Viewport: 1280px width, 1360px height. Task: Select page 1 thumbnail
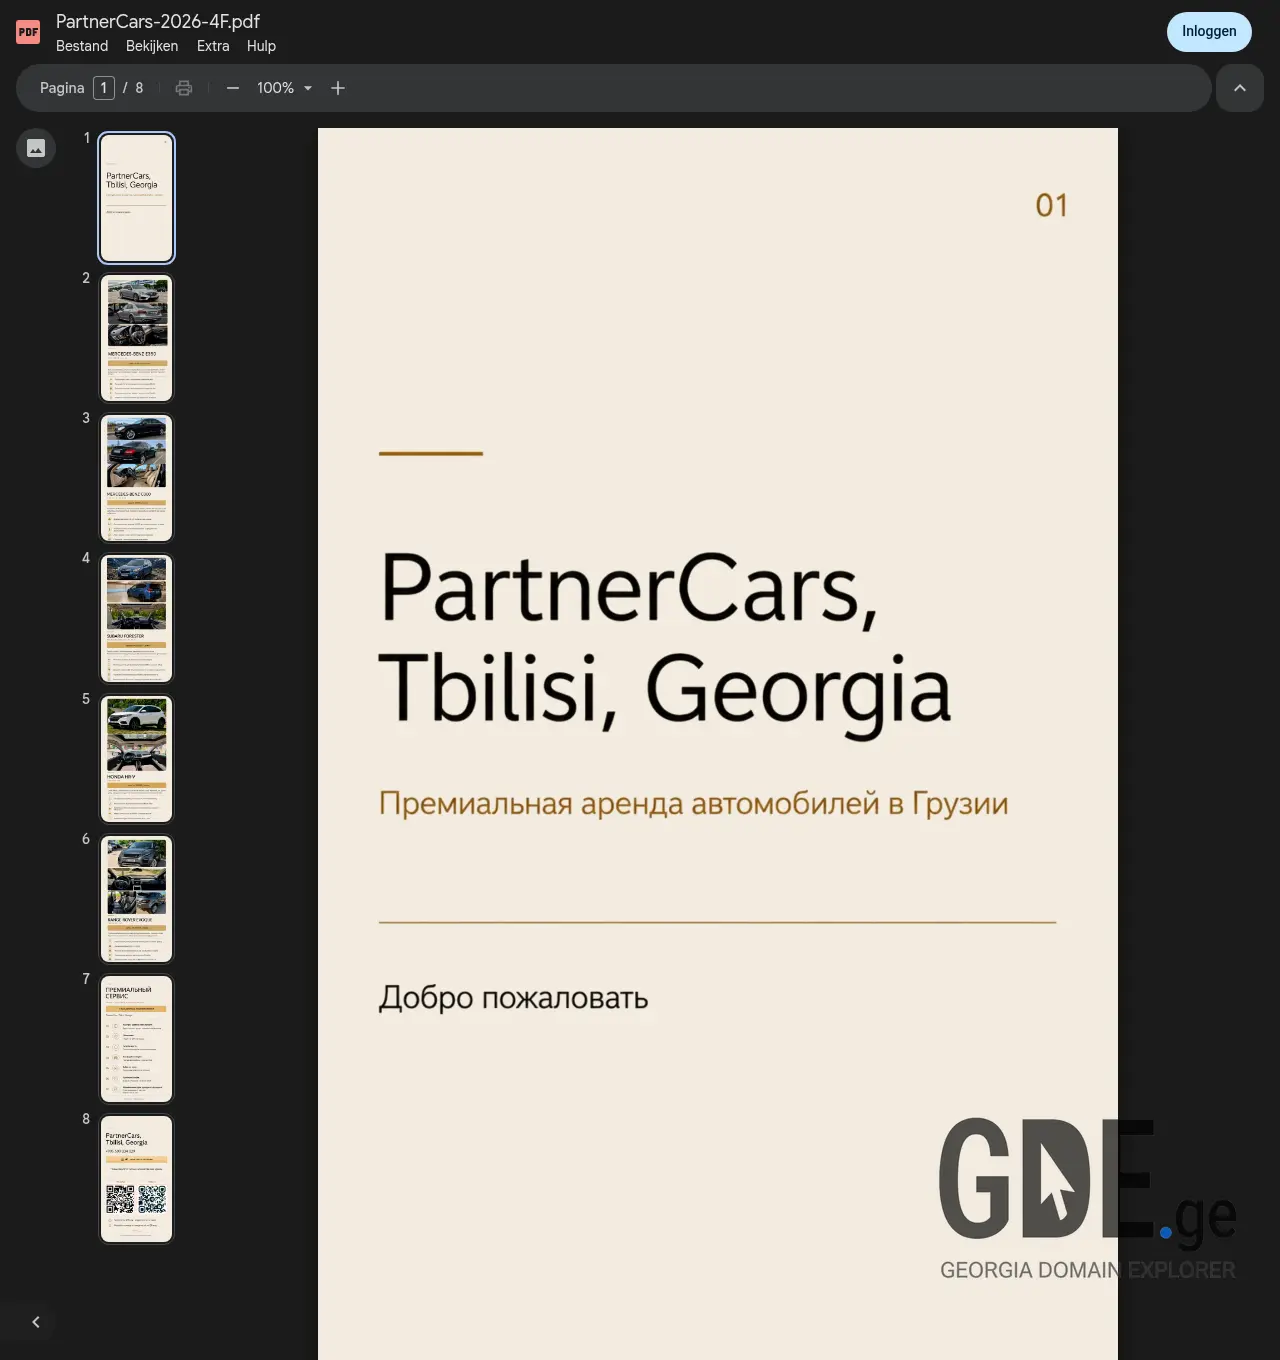point(137,198)
